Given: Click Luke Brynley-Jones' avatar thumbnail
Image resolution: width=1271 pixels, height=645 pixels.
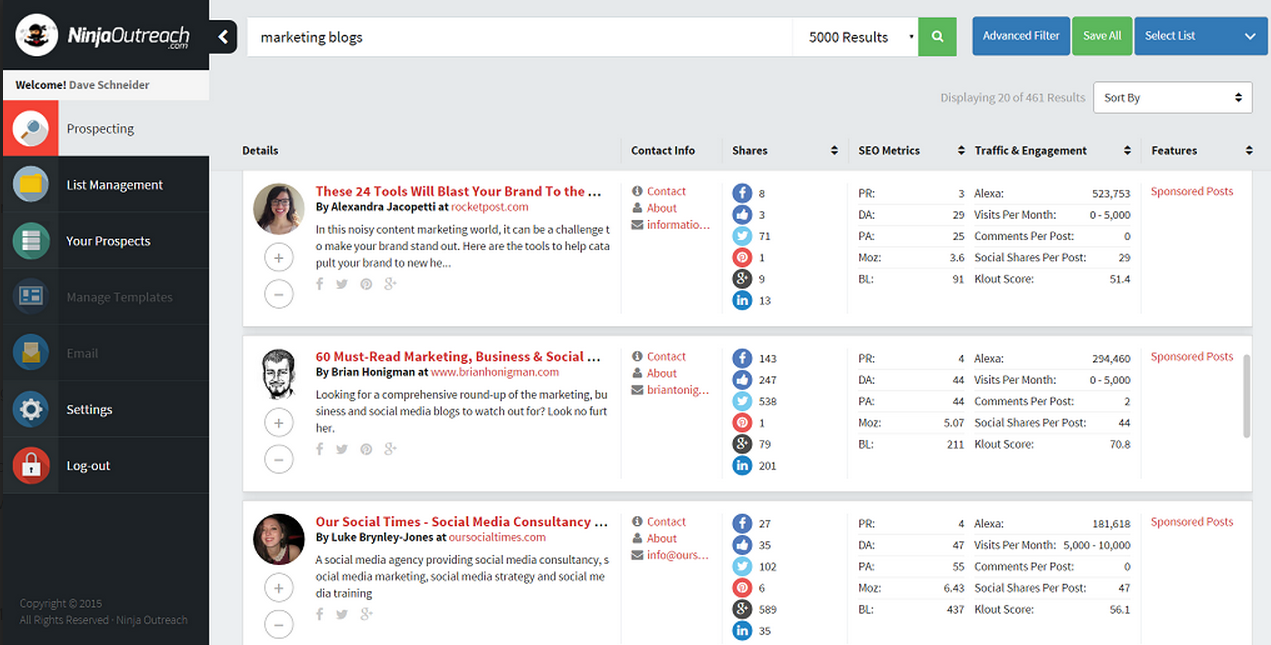Looking at the screenshot, I should [279, 539].
